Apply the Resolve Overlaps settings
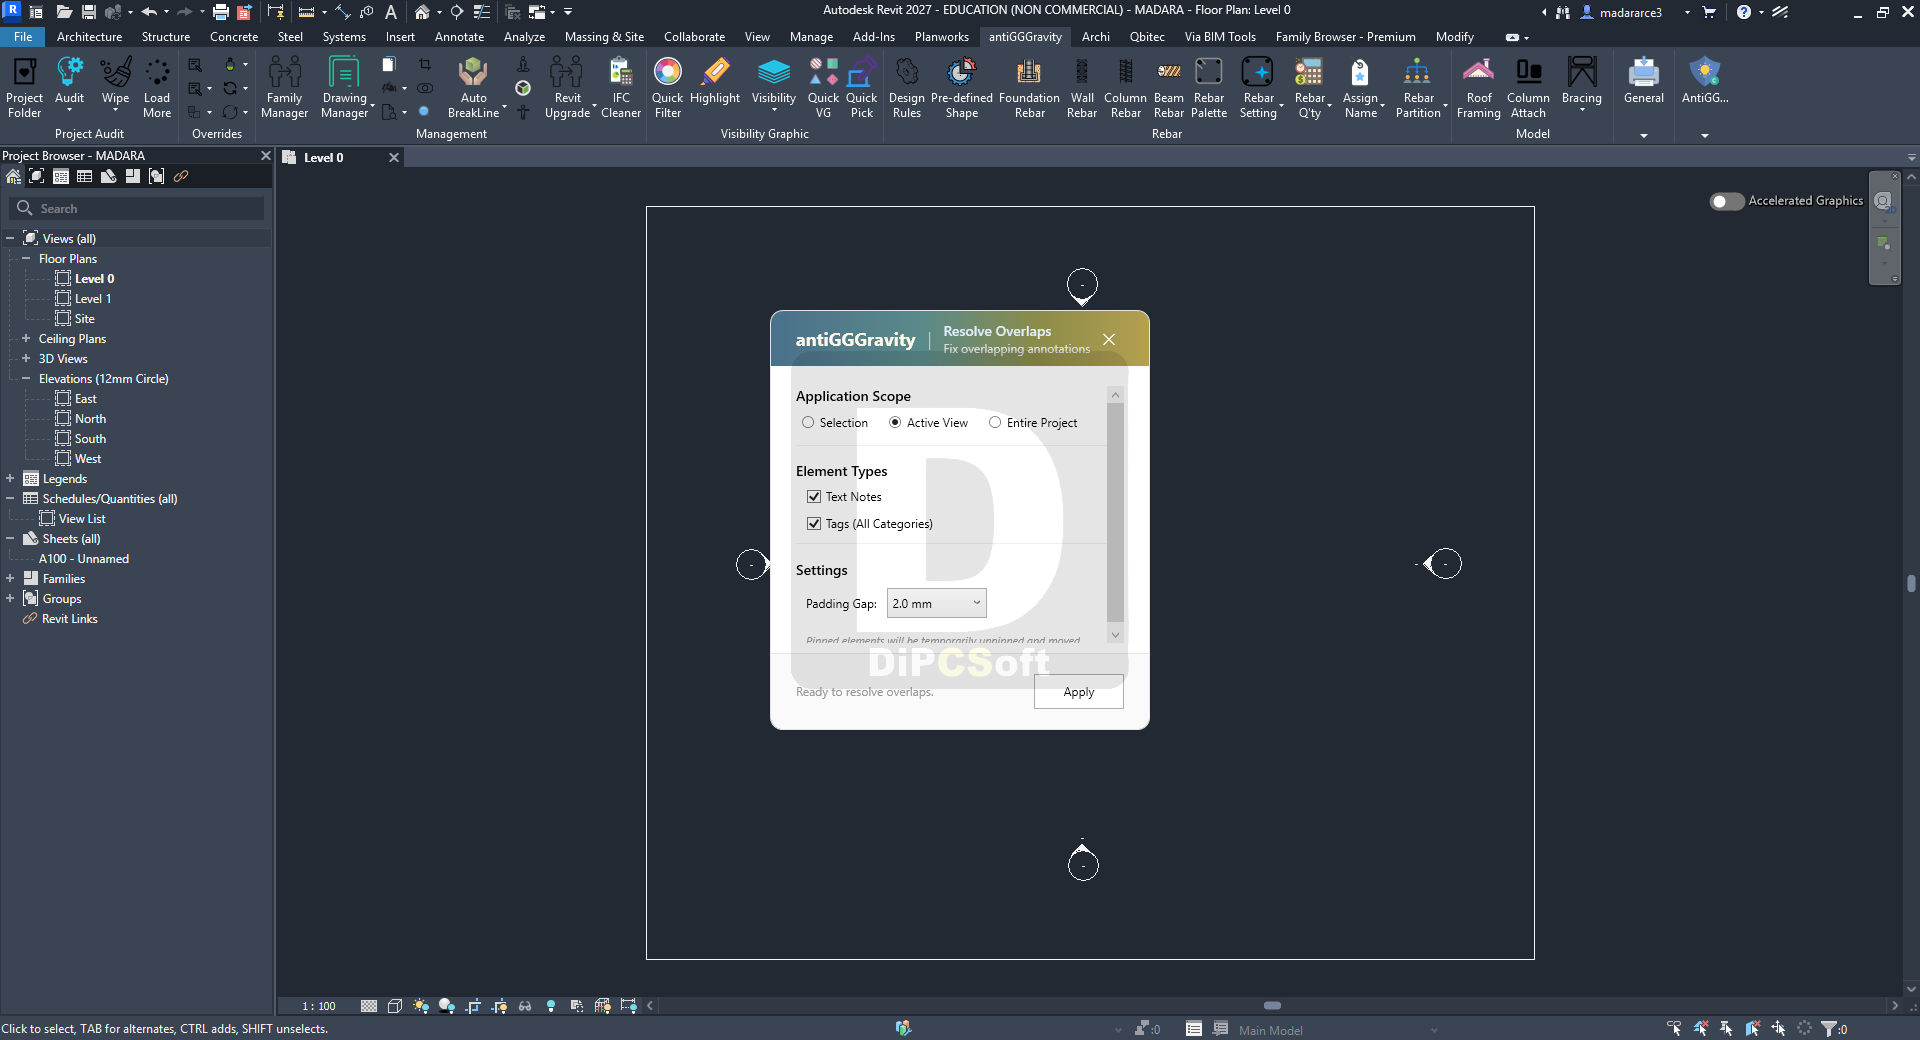 1079,692
